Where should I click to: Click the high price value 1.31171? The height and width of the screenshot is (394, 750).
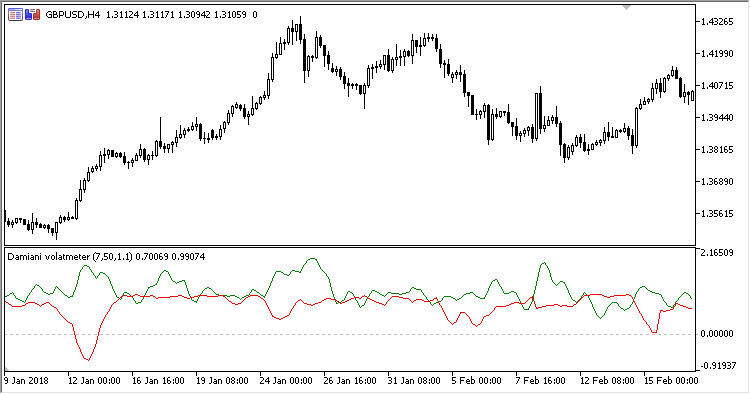click(158, 15)
